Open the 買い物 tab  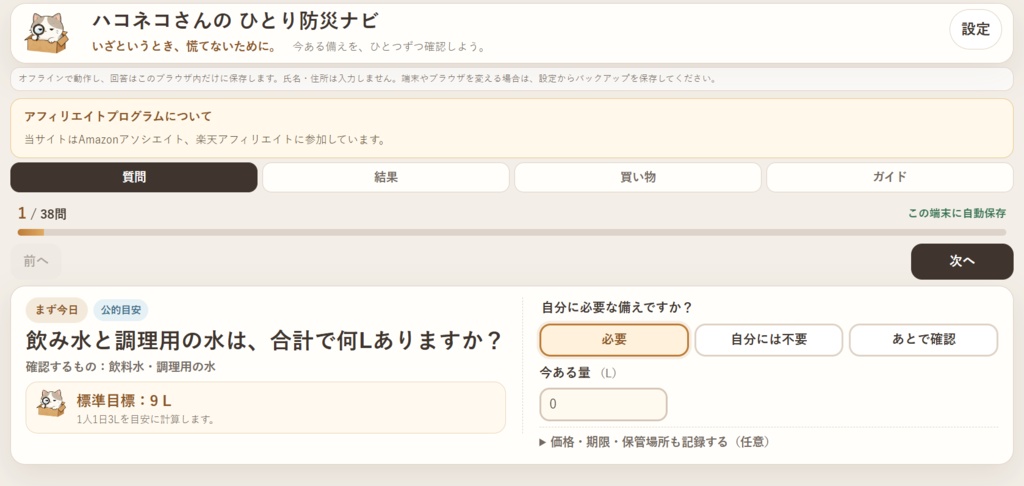[638, 177]
